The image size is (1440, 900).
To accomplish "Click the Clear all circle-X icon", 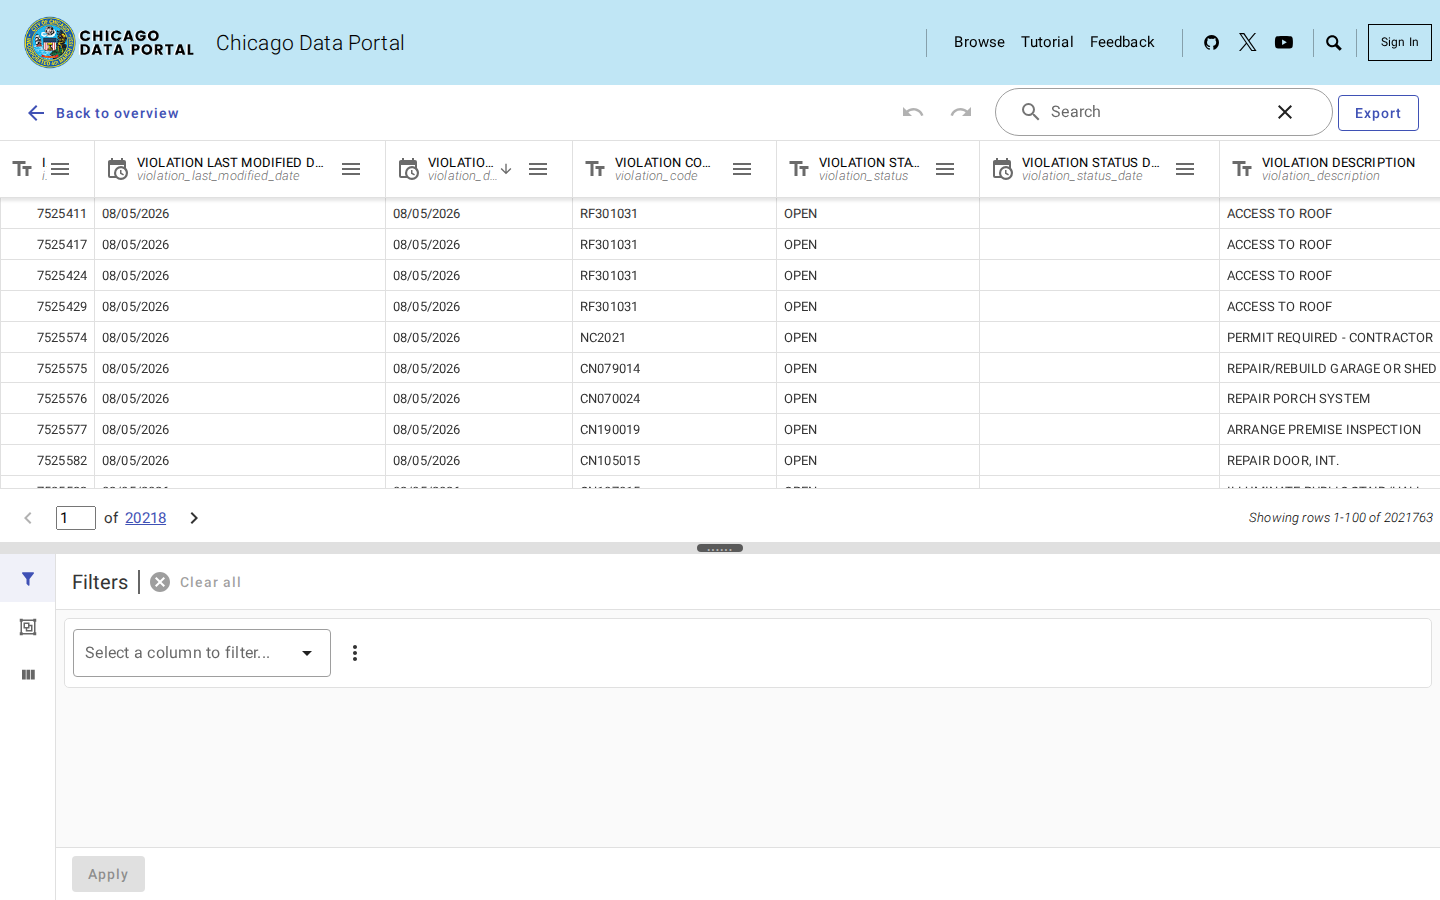I will tap(160, 582).
